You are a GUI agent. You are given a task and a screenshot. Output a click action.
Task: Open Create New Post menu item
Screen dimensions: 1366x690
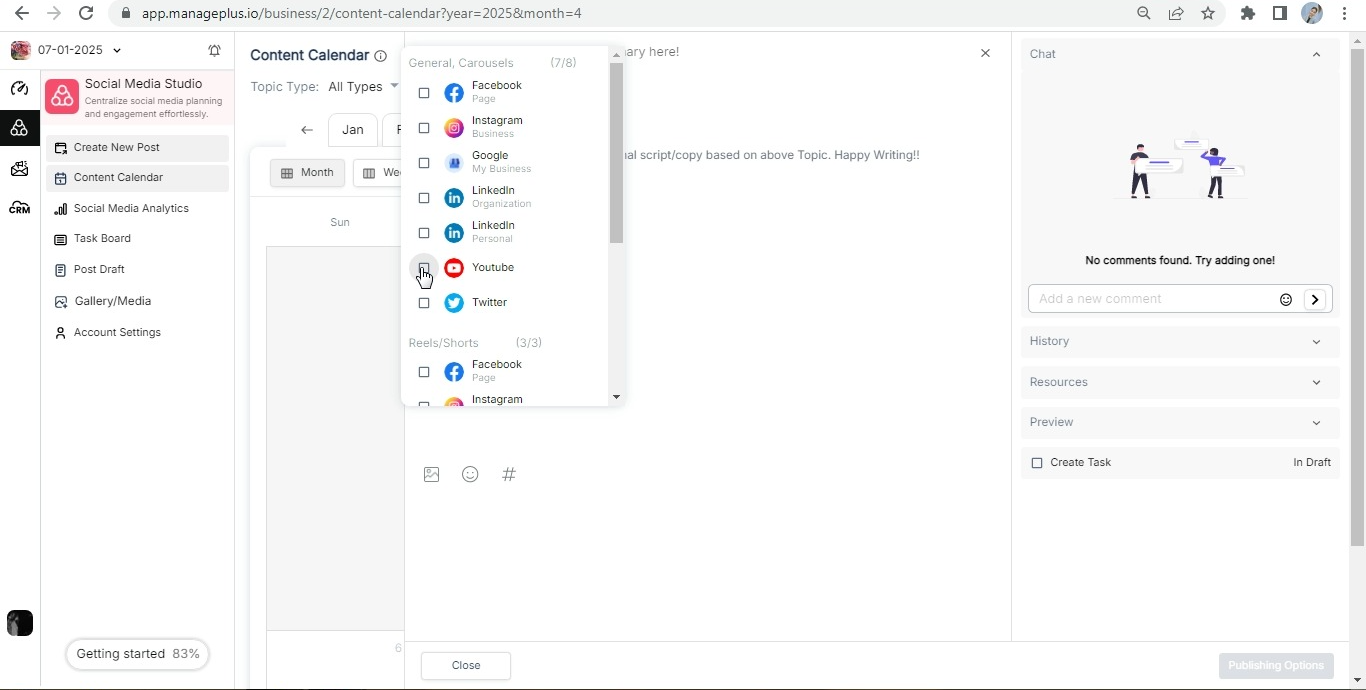point(137,148)
